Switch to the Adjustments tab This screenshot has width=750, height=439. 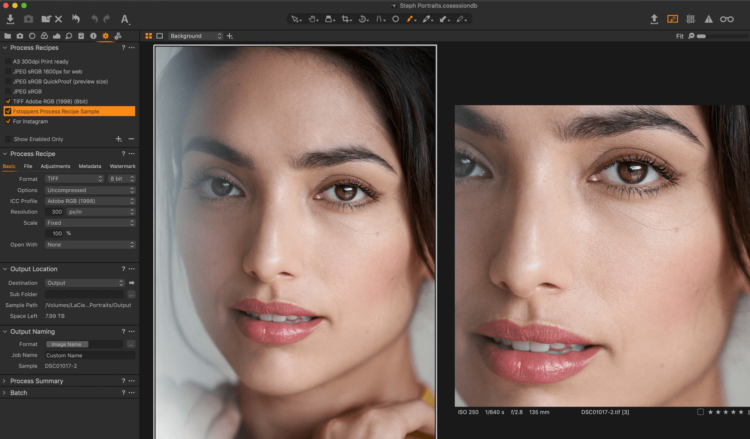click(55, 166)
